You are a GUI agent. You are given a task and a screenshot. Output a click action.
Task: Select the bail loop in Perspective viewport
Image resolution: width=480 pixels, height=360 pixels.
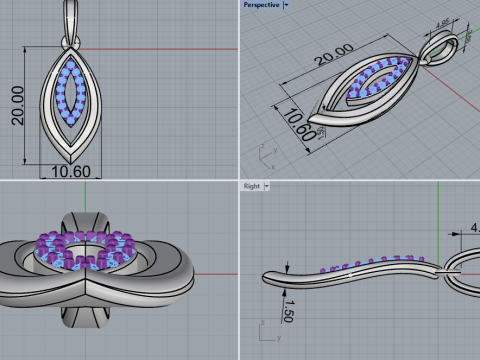tap(439, 48)
